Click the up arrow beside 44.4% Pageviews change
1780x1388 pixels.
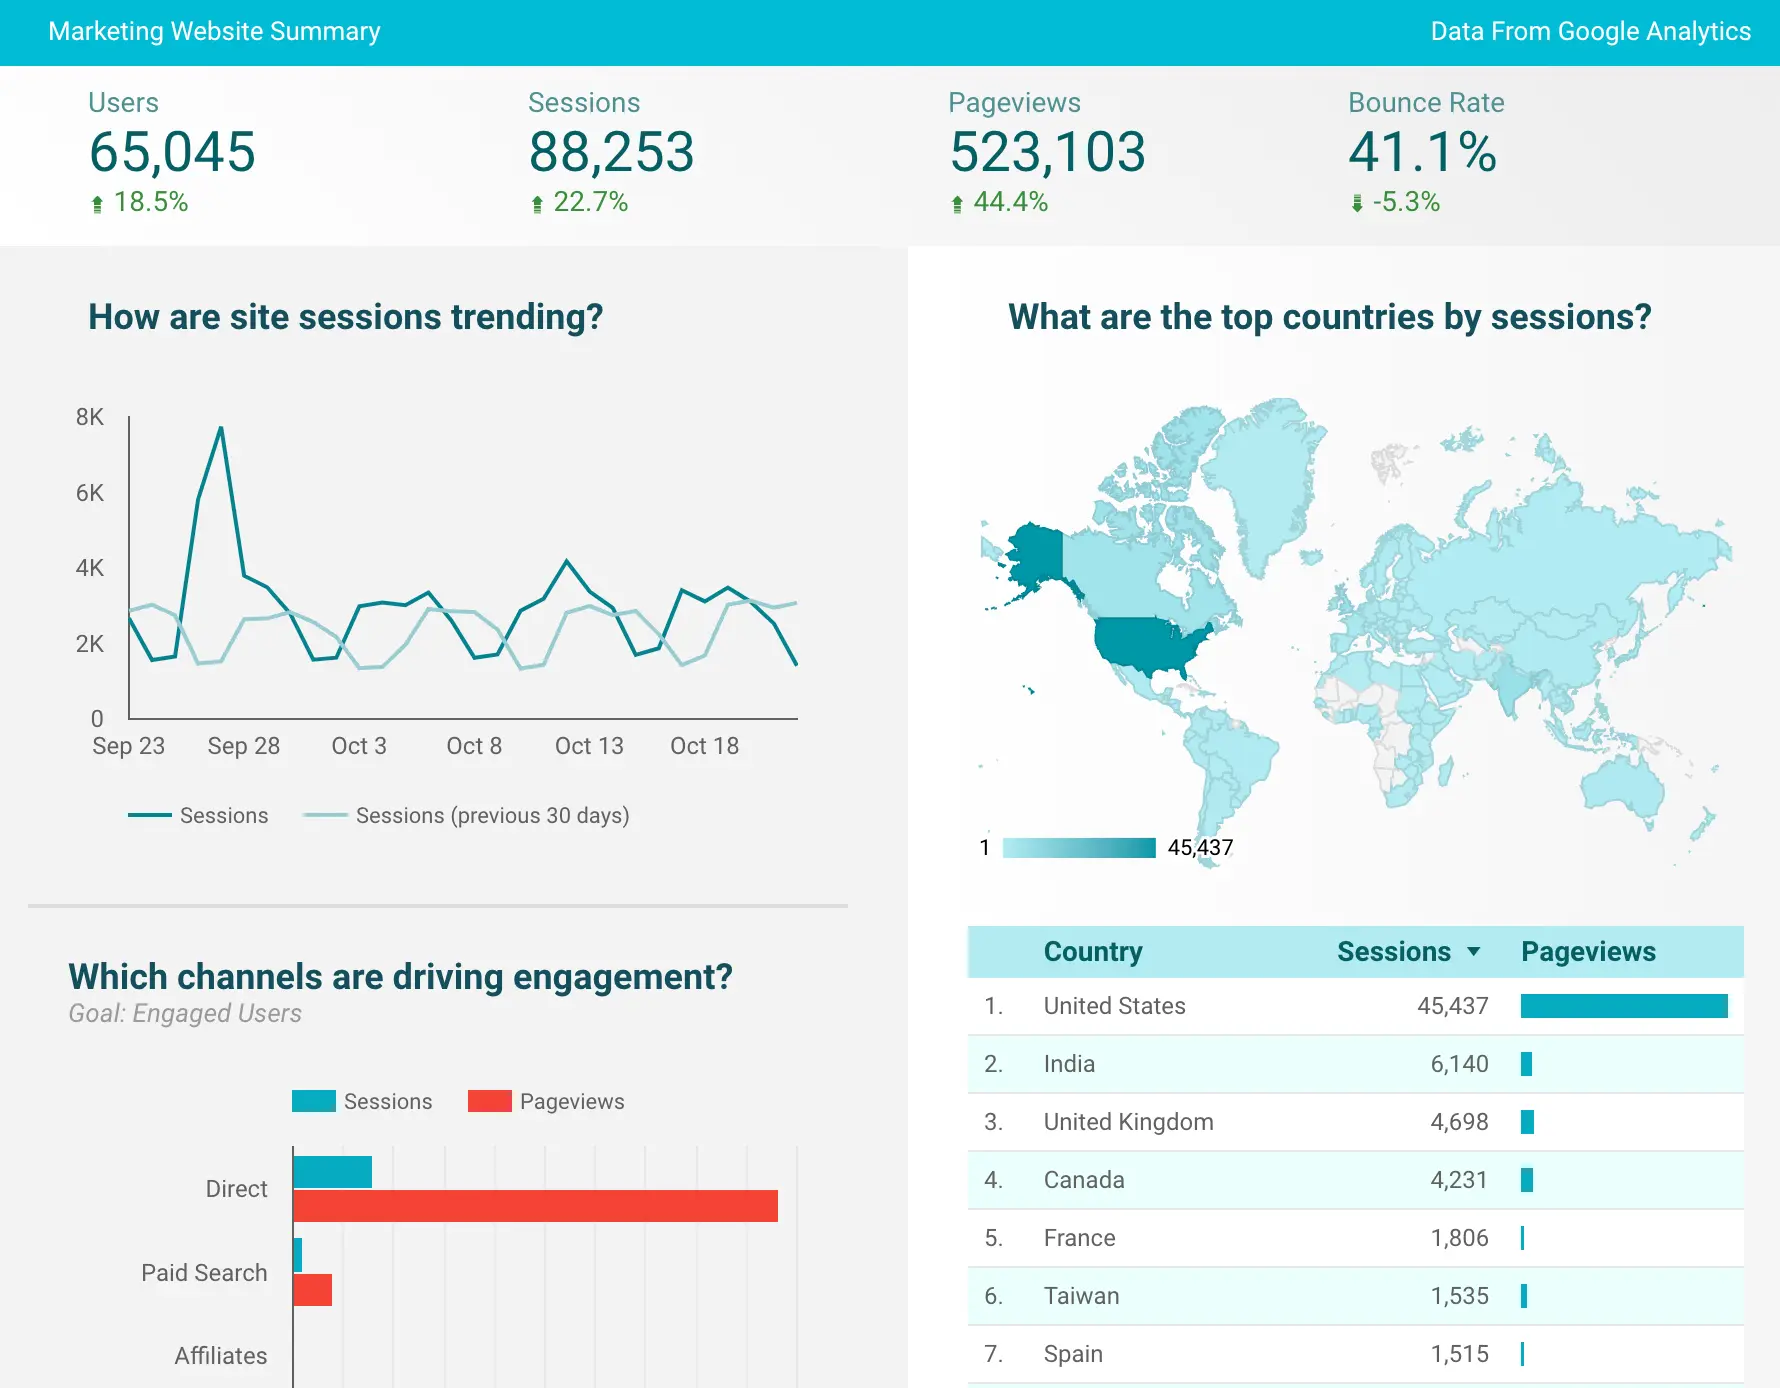[957, 204]
